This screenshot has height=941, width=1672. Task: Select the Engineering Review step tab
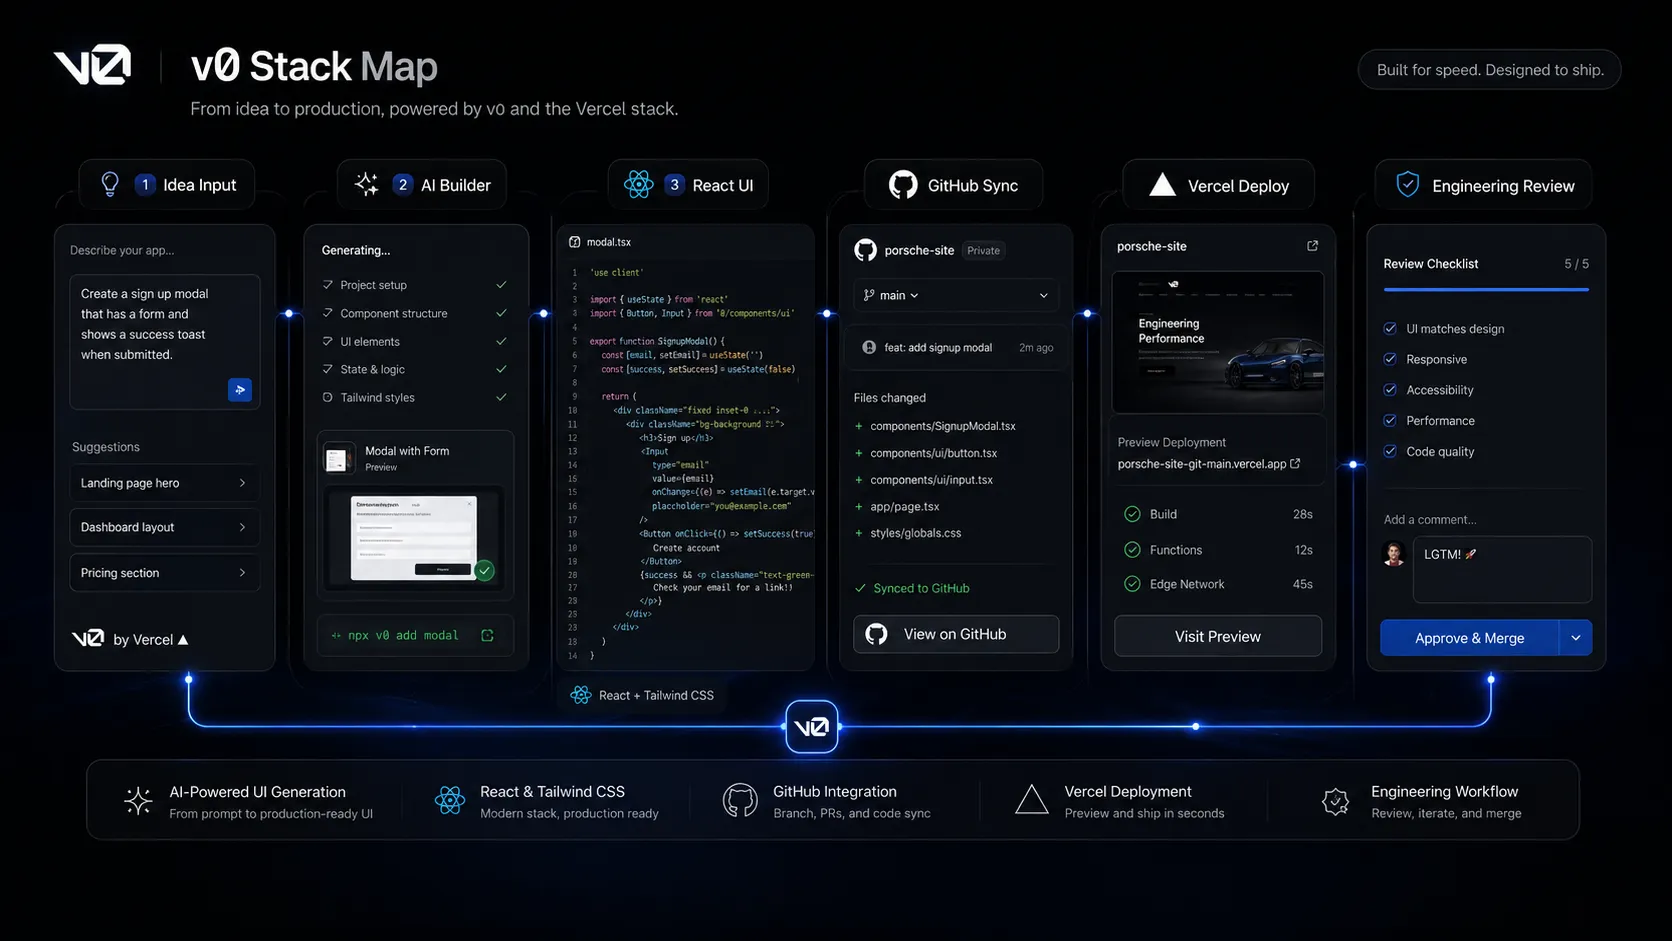(x=1483, y=185)
